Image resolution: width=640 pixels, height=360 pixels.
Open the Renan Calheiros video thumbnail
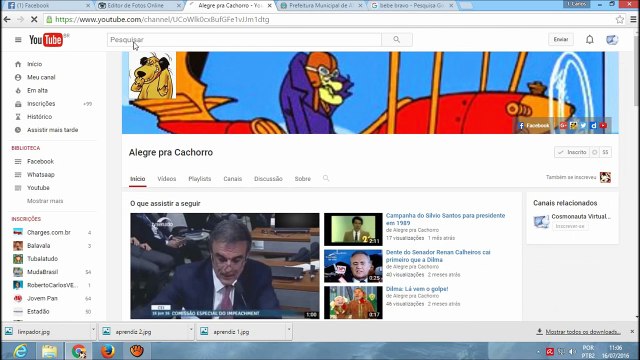pyautogui.click(x=353, y=266)
